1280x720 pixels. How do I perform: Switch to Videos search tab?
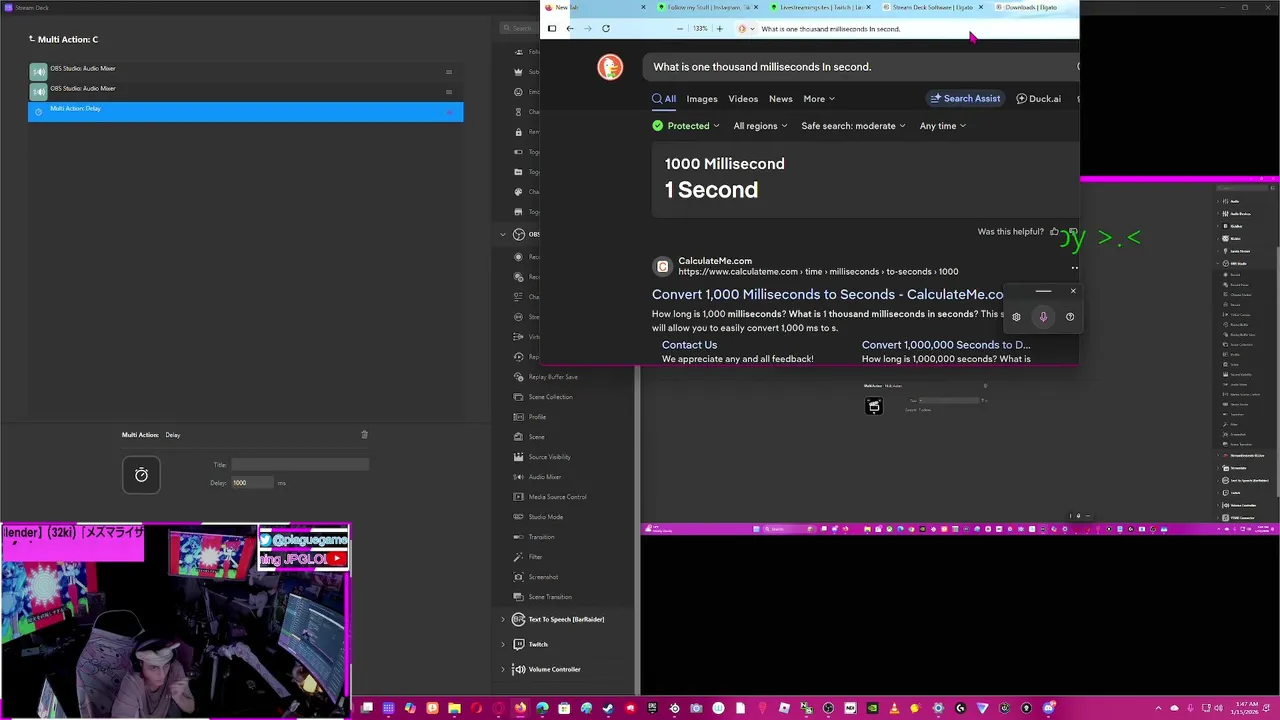[743, 99]
